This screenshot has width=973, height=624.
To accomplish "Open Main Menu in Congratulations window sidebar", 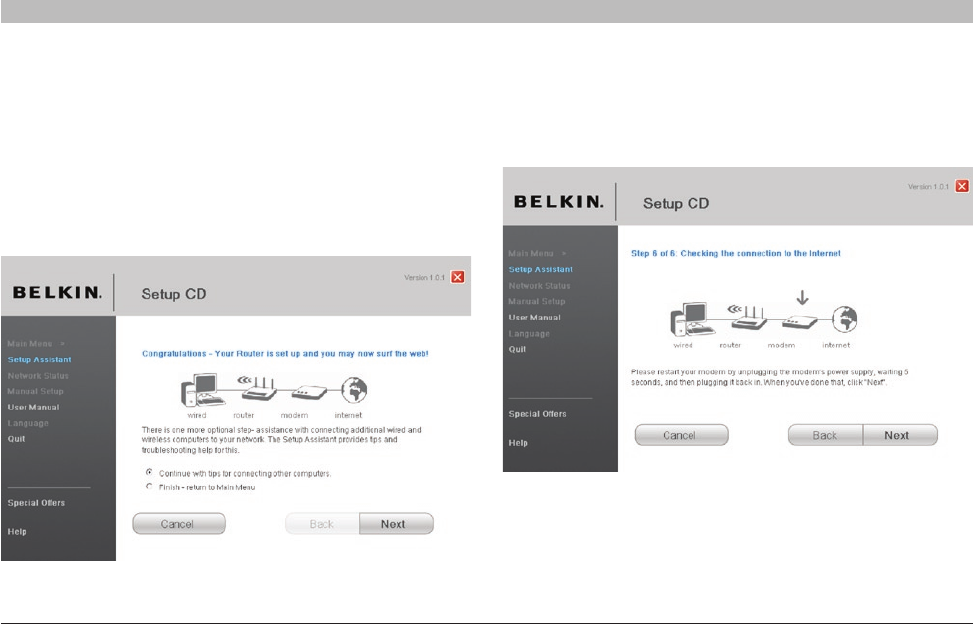I will pyautogui.click(x=30, y=343).
